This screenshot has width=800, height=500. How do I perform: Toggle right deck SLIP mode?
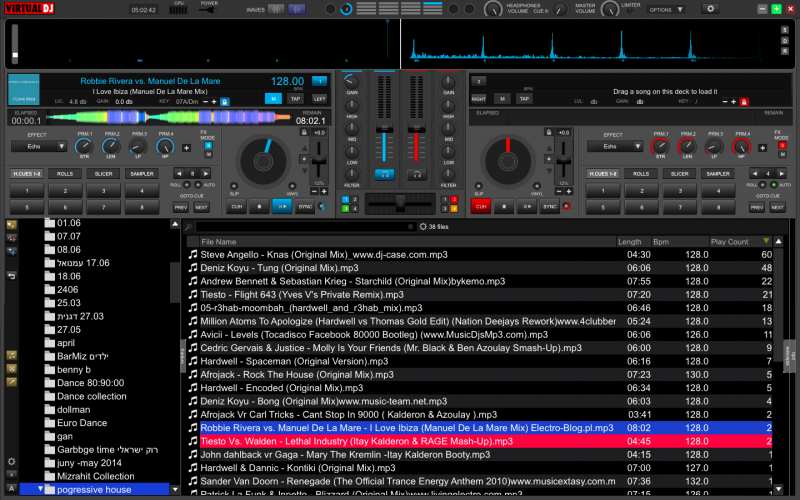(x=478, y=186)
